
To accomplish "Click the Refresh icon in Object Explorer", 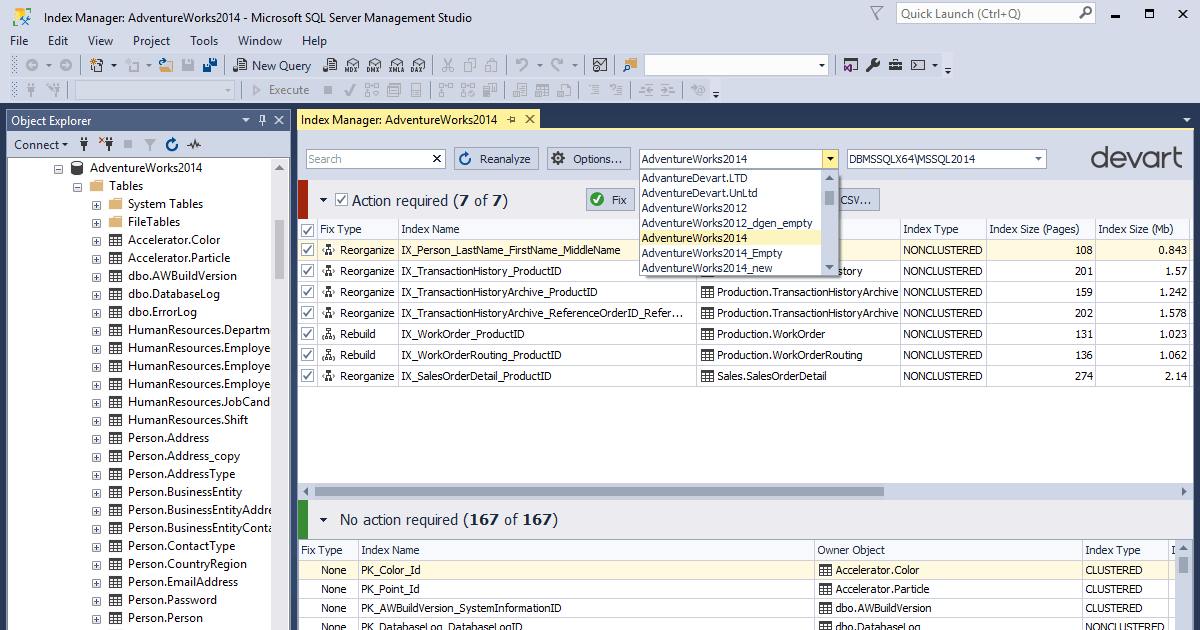I will tap(170, 144).
